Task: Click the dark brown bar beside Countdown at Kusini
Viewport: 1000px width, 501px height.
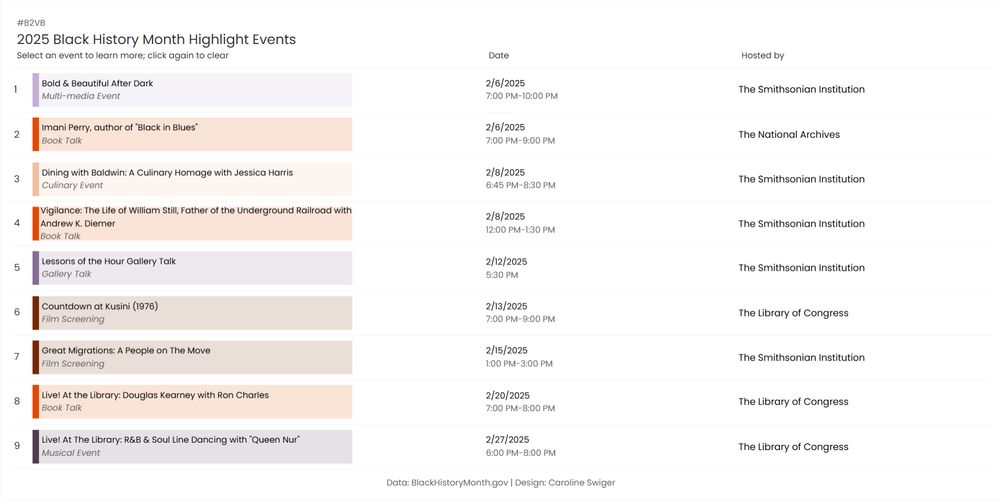Action: 36,313
